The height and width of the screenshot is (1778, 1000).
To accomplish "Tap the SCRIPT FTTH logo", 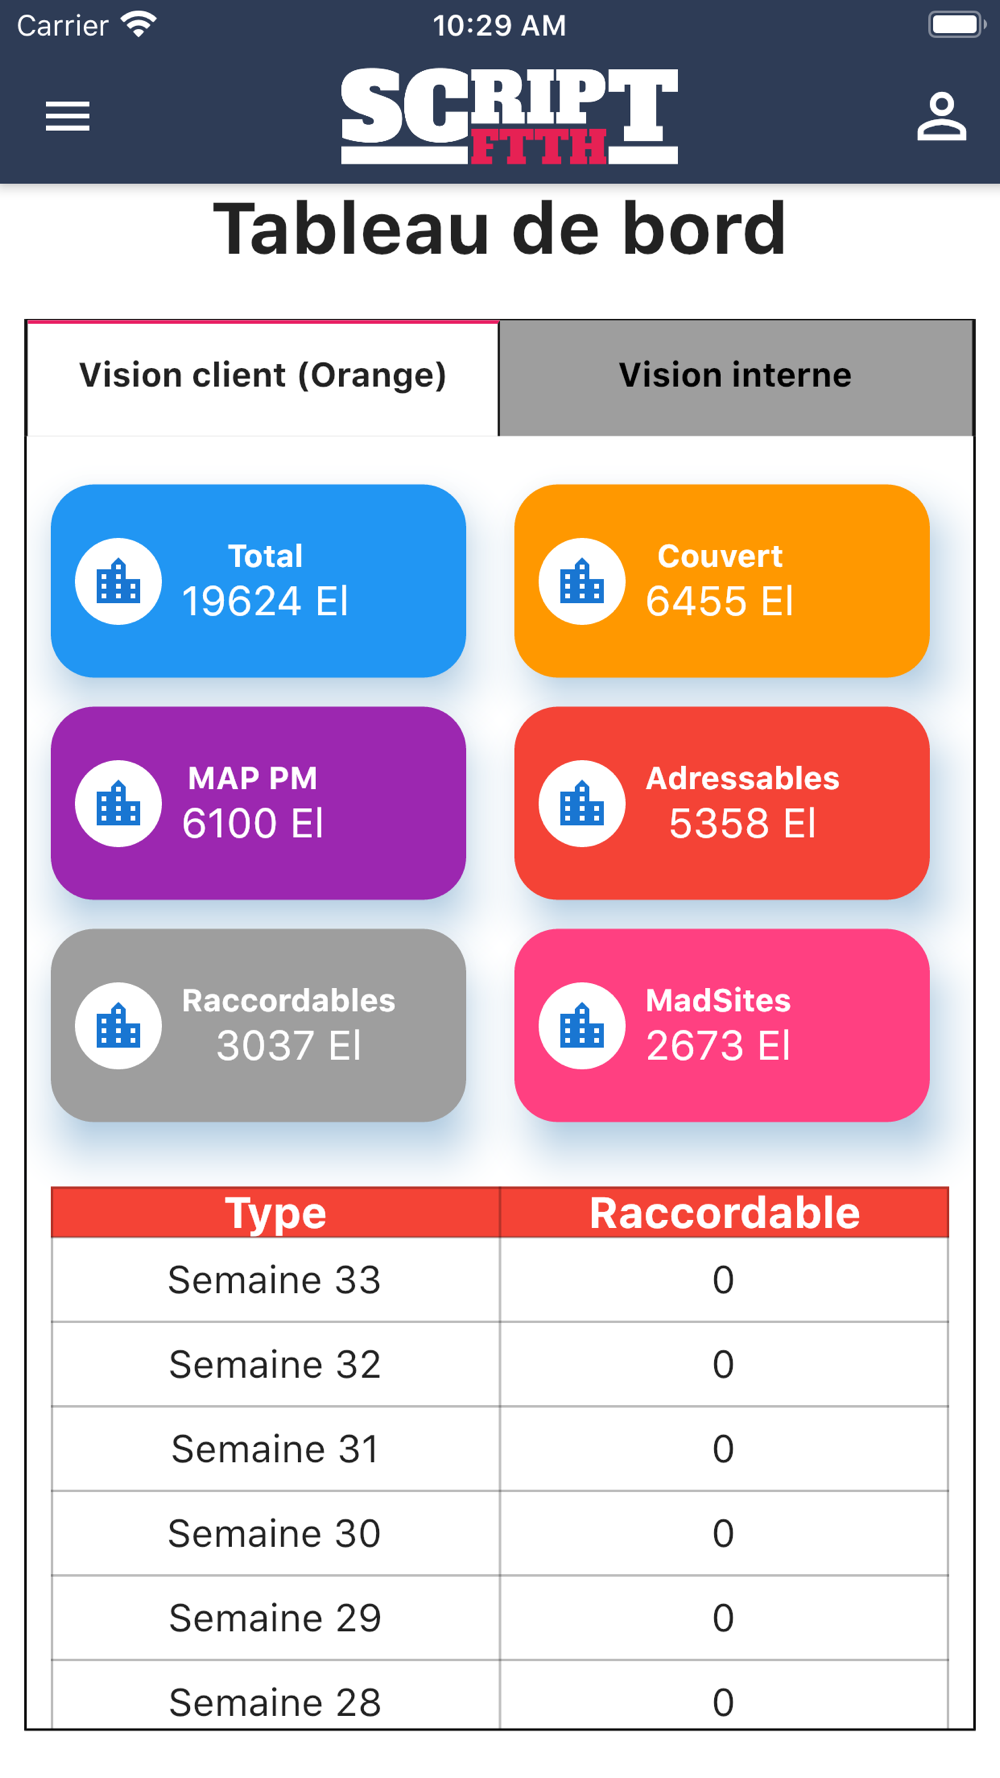I will (509, 116).
